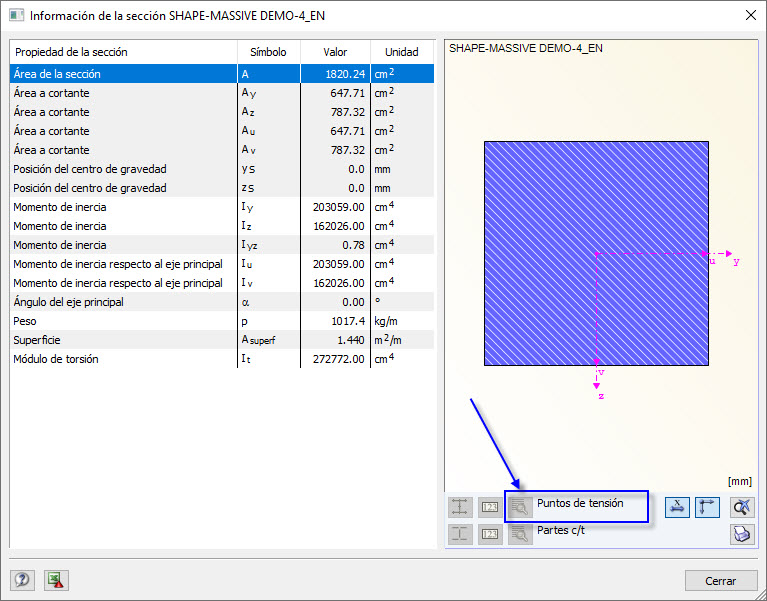This screenshot has width=767, height=601.
Task: Select 'Área a cortante' row with symbol Ay
Action: pyautogui.click(x=222, y=93)
